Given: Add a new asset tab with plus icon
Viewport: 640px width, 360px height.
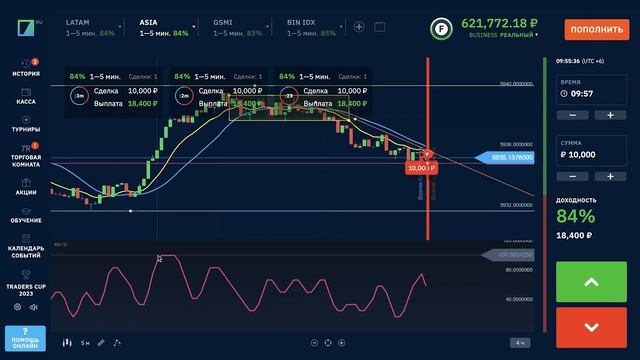Looking at the screenshot, I should 359,27.
